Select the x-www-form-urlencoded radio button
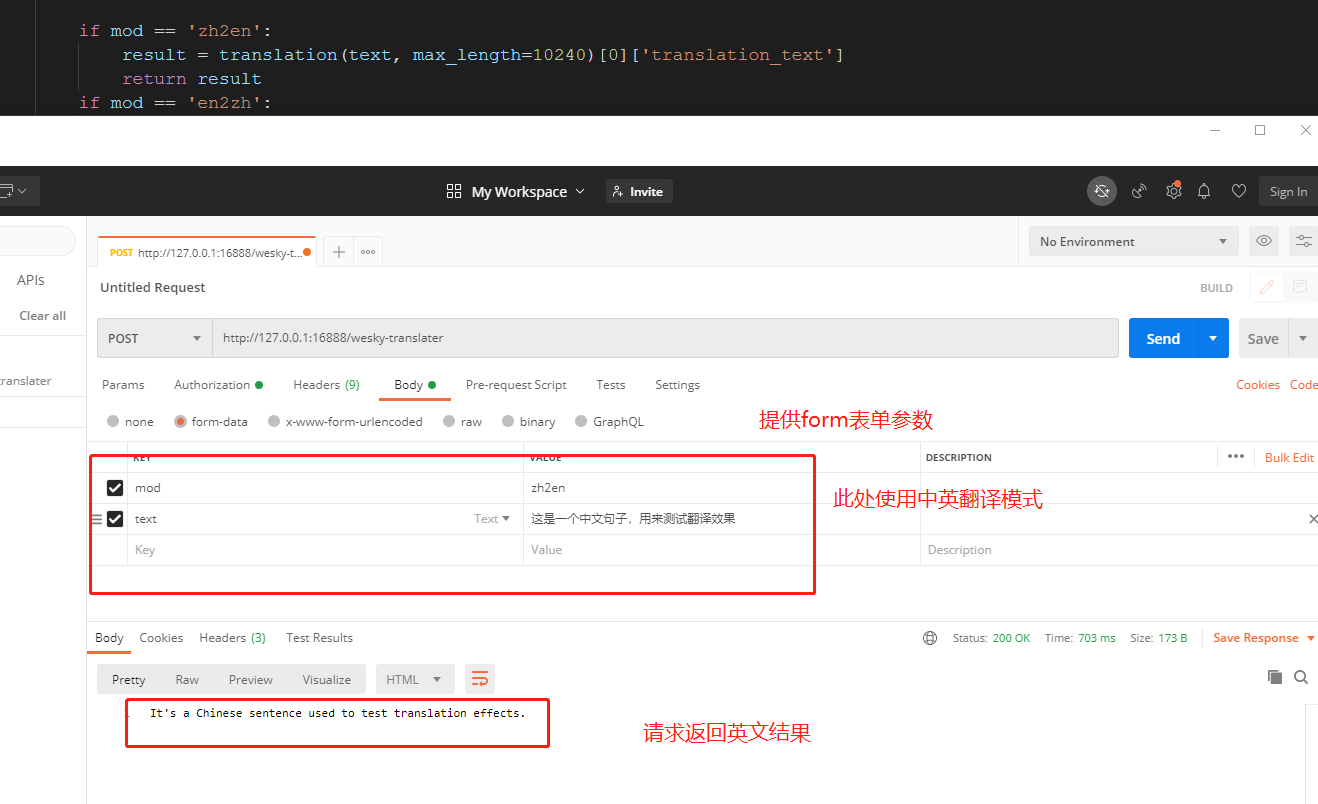 (x=274, y=421)
